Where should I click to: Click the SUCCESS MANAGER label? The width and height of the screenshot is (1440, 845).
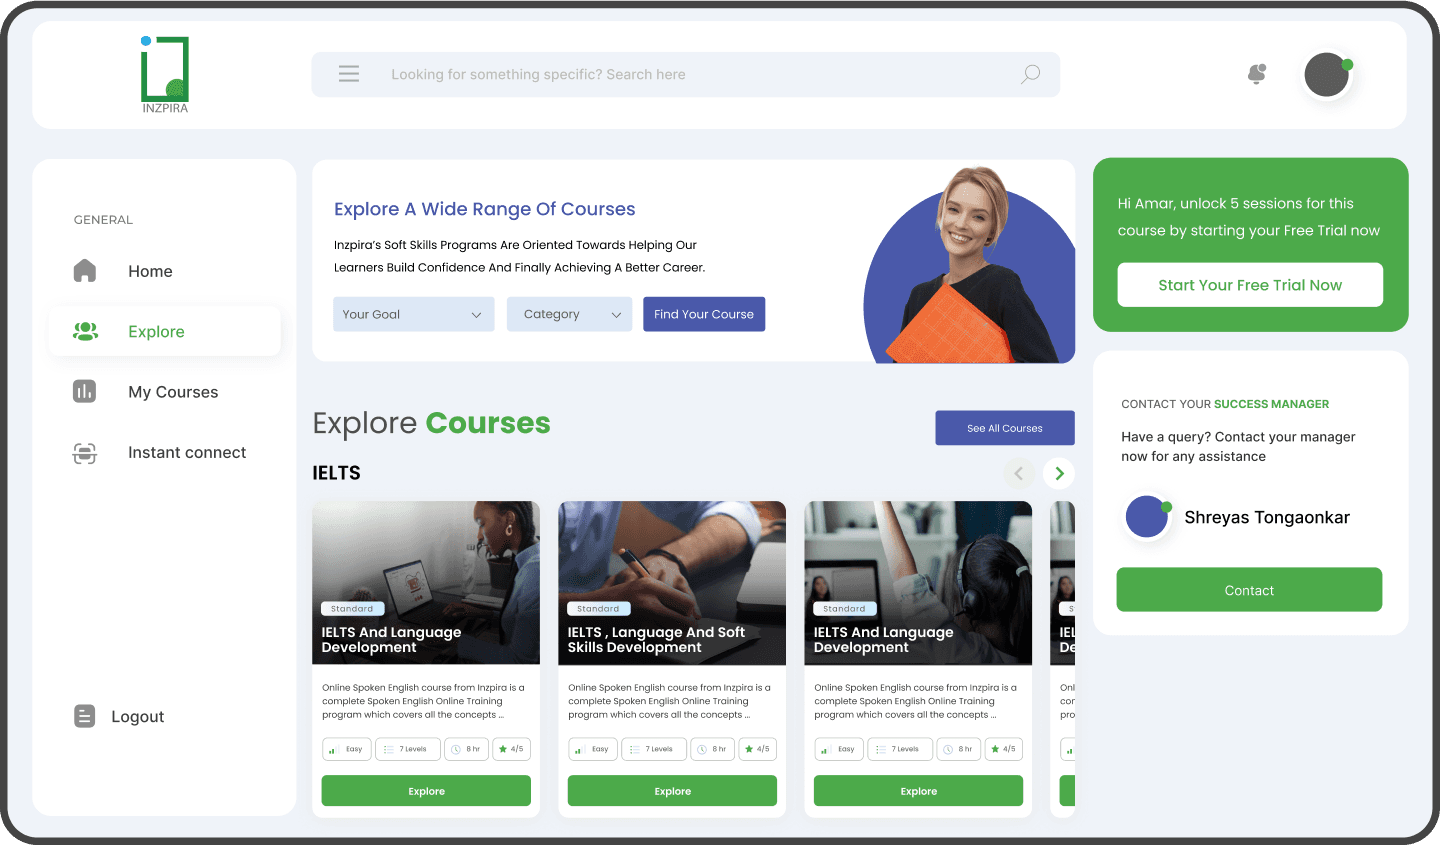pyautogui.click(x=1271, y=404)
